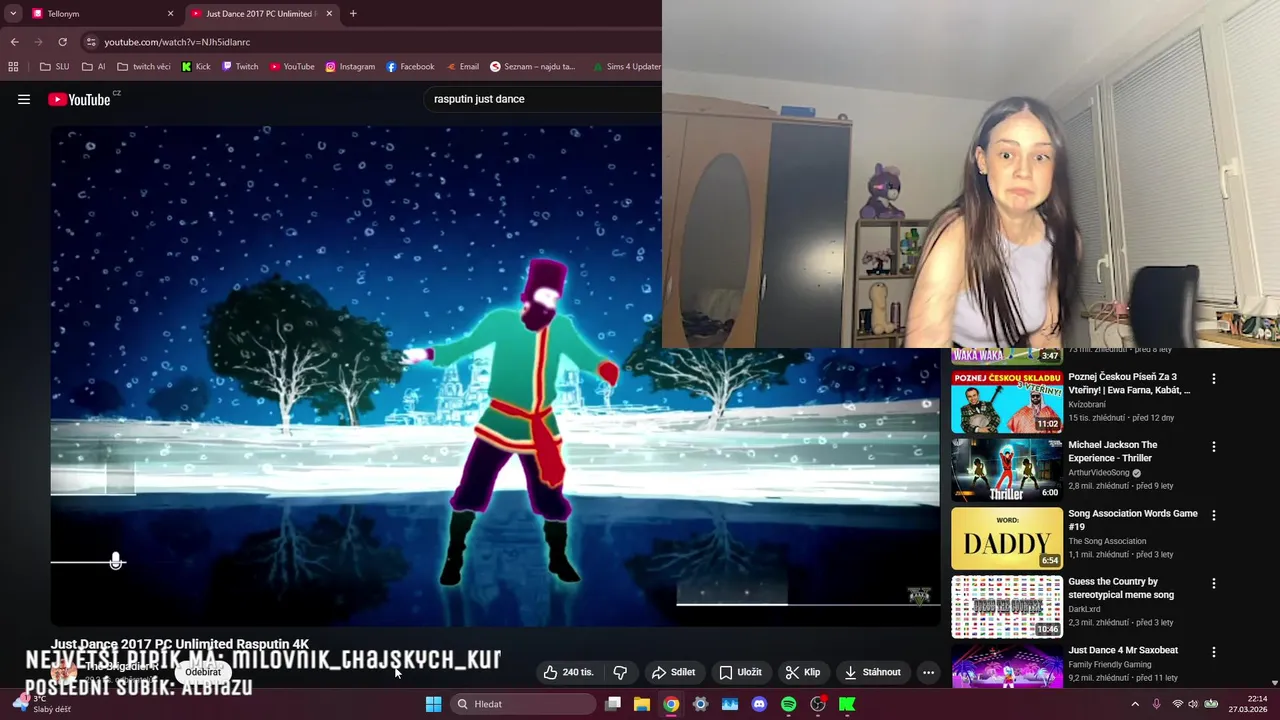Open the Waka Waka video thumbnail

coord(1006,355)
